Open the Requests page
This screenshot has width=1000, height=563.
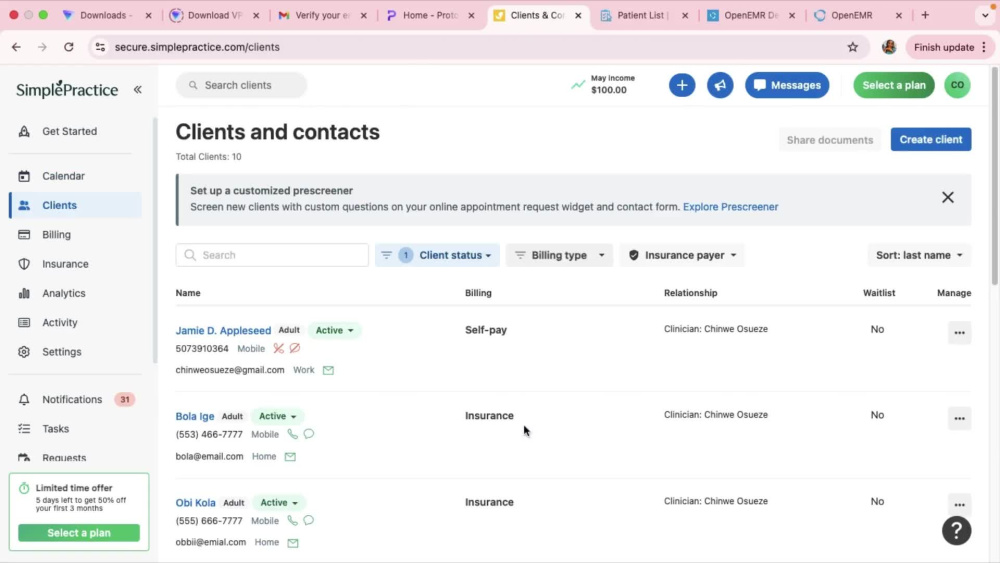point(64,458)
